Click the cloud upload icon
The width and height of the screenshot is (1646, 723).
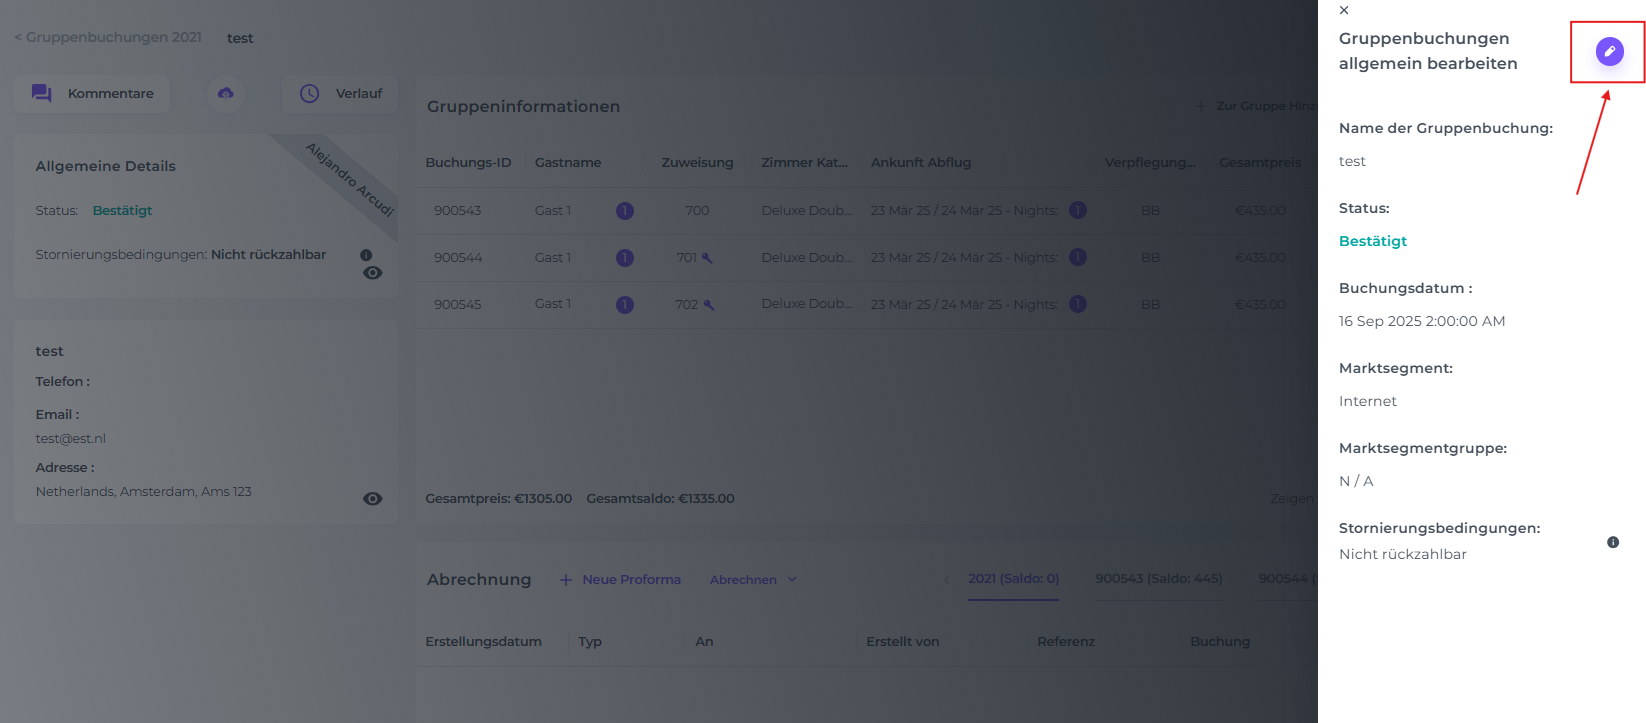[226, 93]
